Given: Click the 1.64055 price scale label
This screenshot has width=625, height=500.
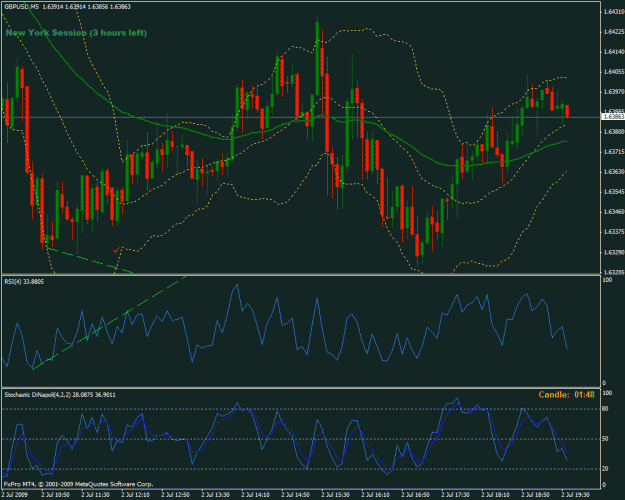Looking at the screenshot, I should point(614,72).
